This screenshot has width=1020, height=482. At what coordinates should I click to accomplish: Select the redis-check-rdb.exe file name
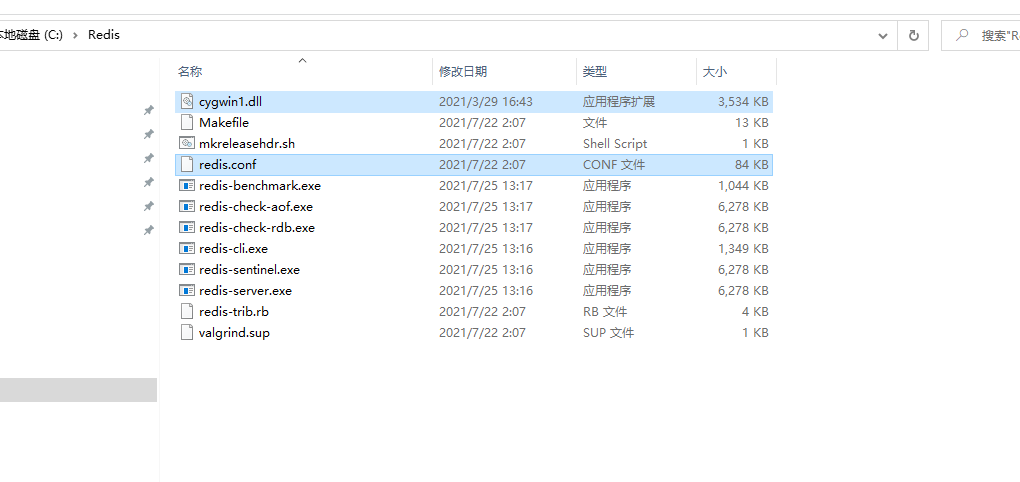257,227
